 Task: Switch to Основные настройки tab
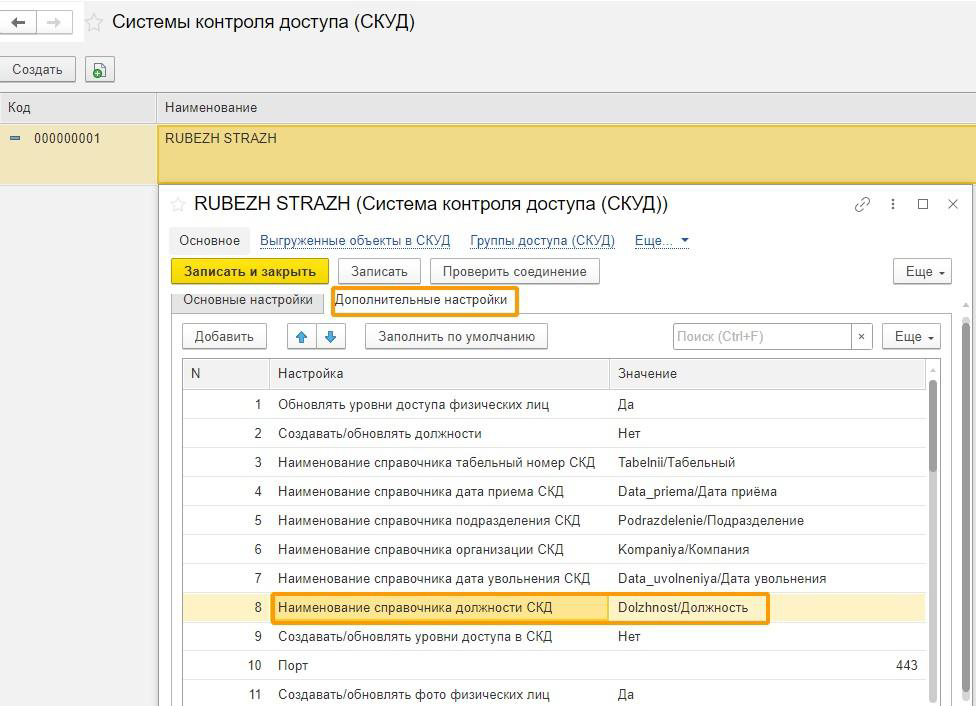pyautogui.click(x=247, y=300)
